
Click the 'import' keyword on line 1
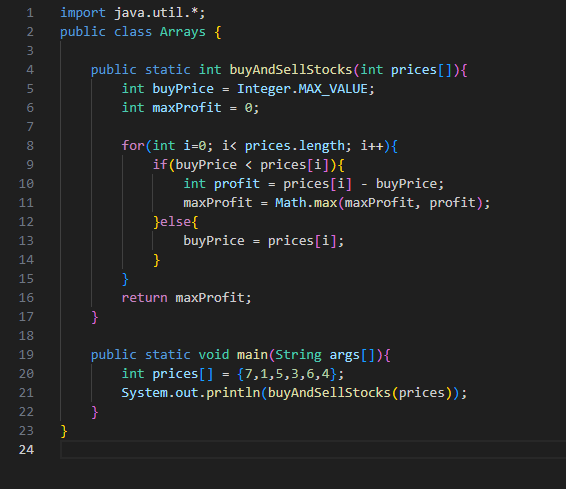[x=83, y=13]
